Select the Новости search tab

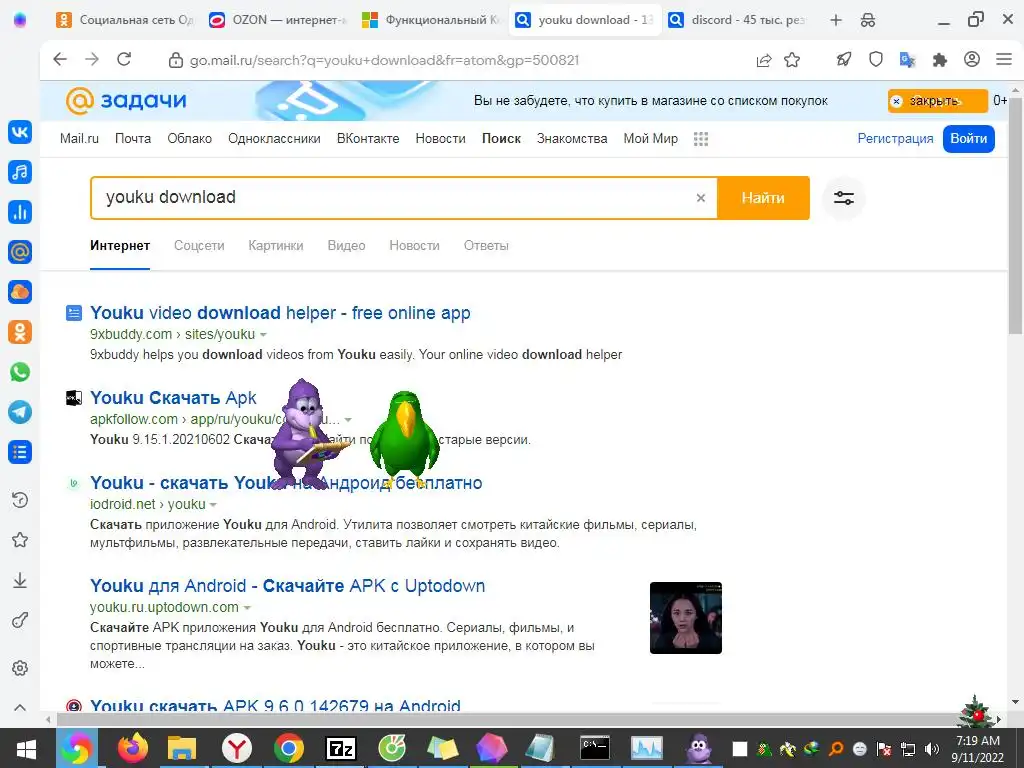[x=414, y=246]
